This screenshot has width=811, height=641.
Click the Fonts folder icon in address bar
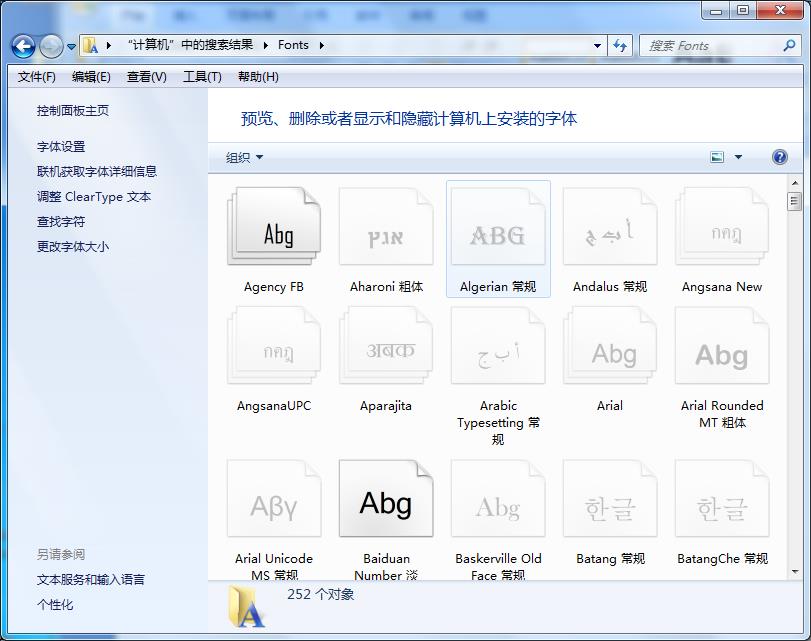pyautogui.click(x=91, y=46)
